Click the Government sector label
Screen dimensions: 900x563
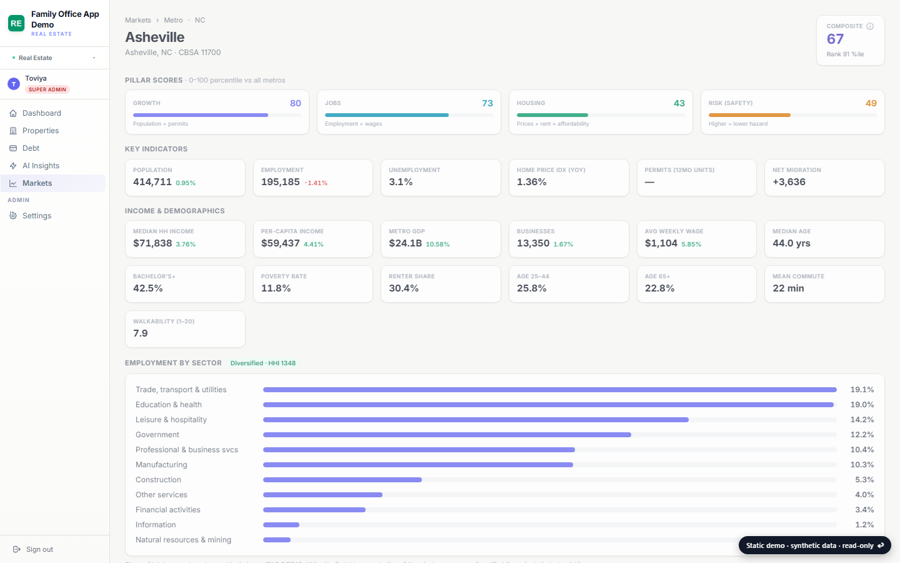tap(157, 434)
